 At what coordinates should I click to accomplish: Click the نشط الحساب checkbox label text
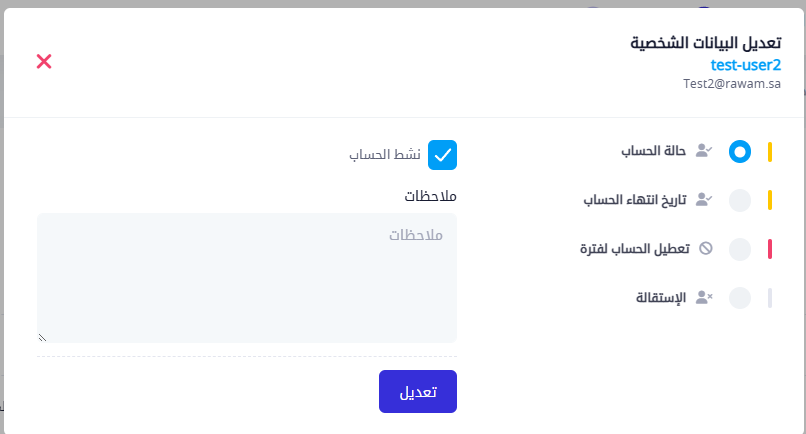point(384,155)
